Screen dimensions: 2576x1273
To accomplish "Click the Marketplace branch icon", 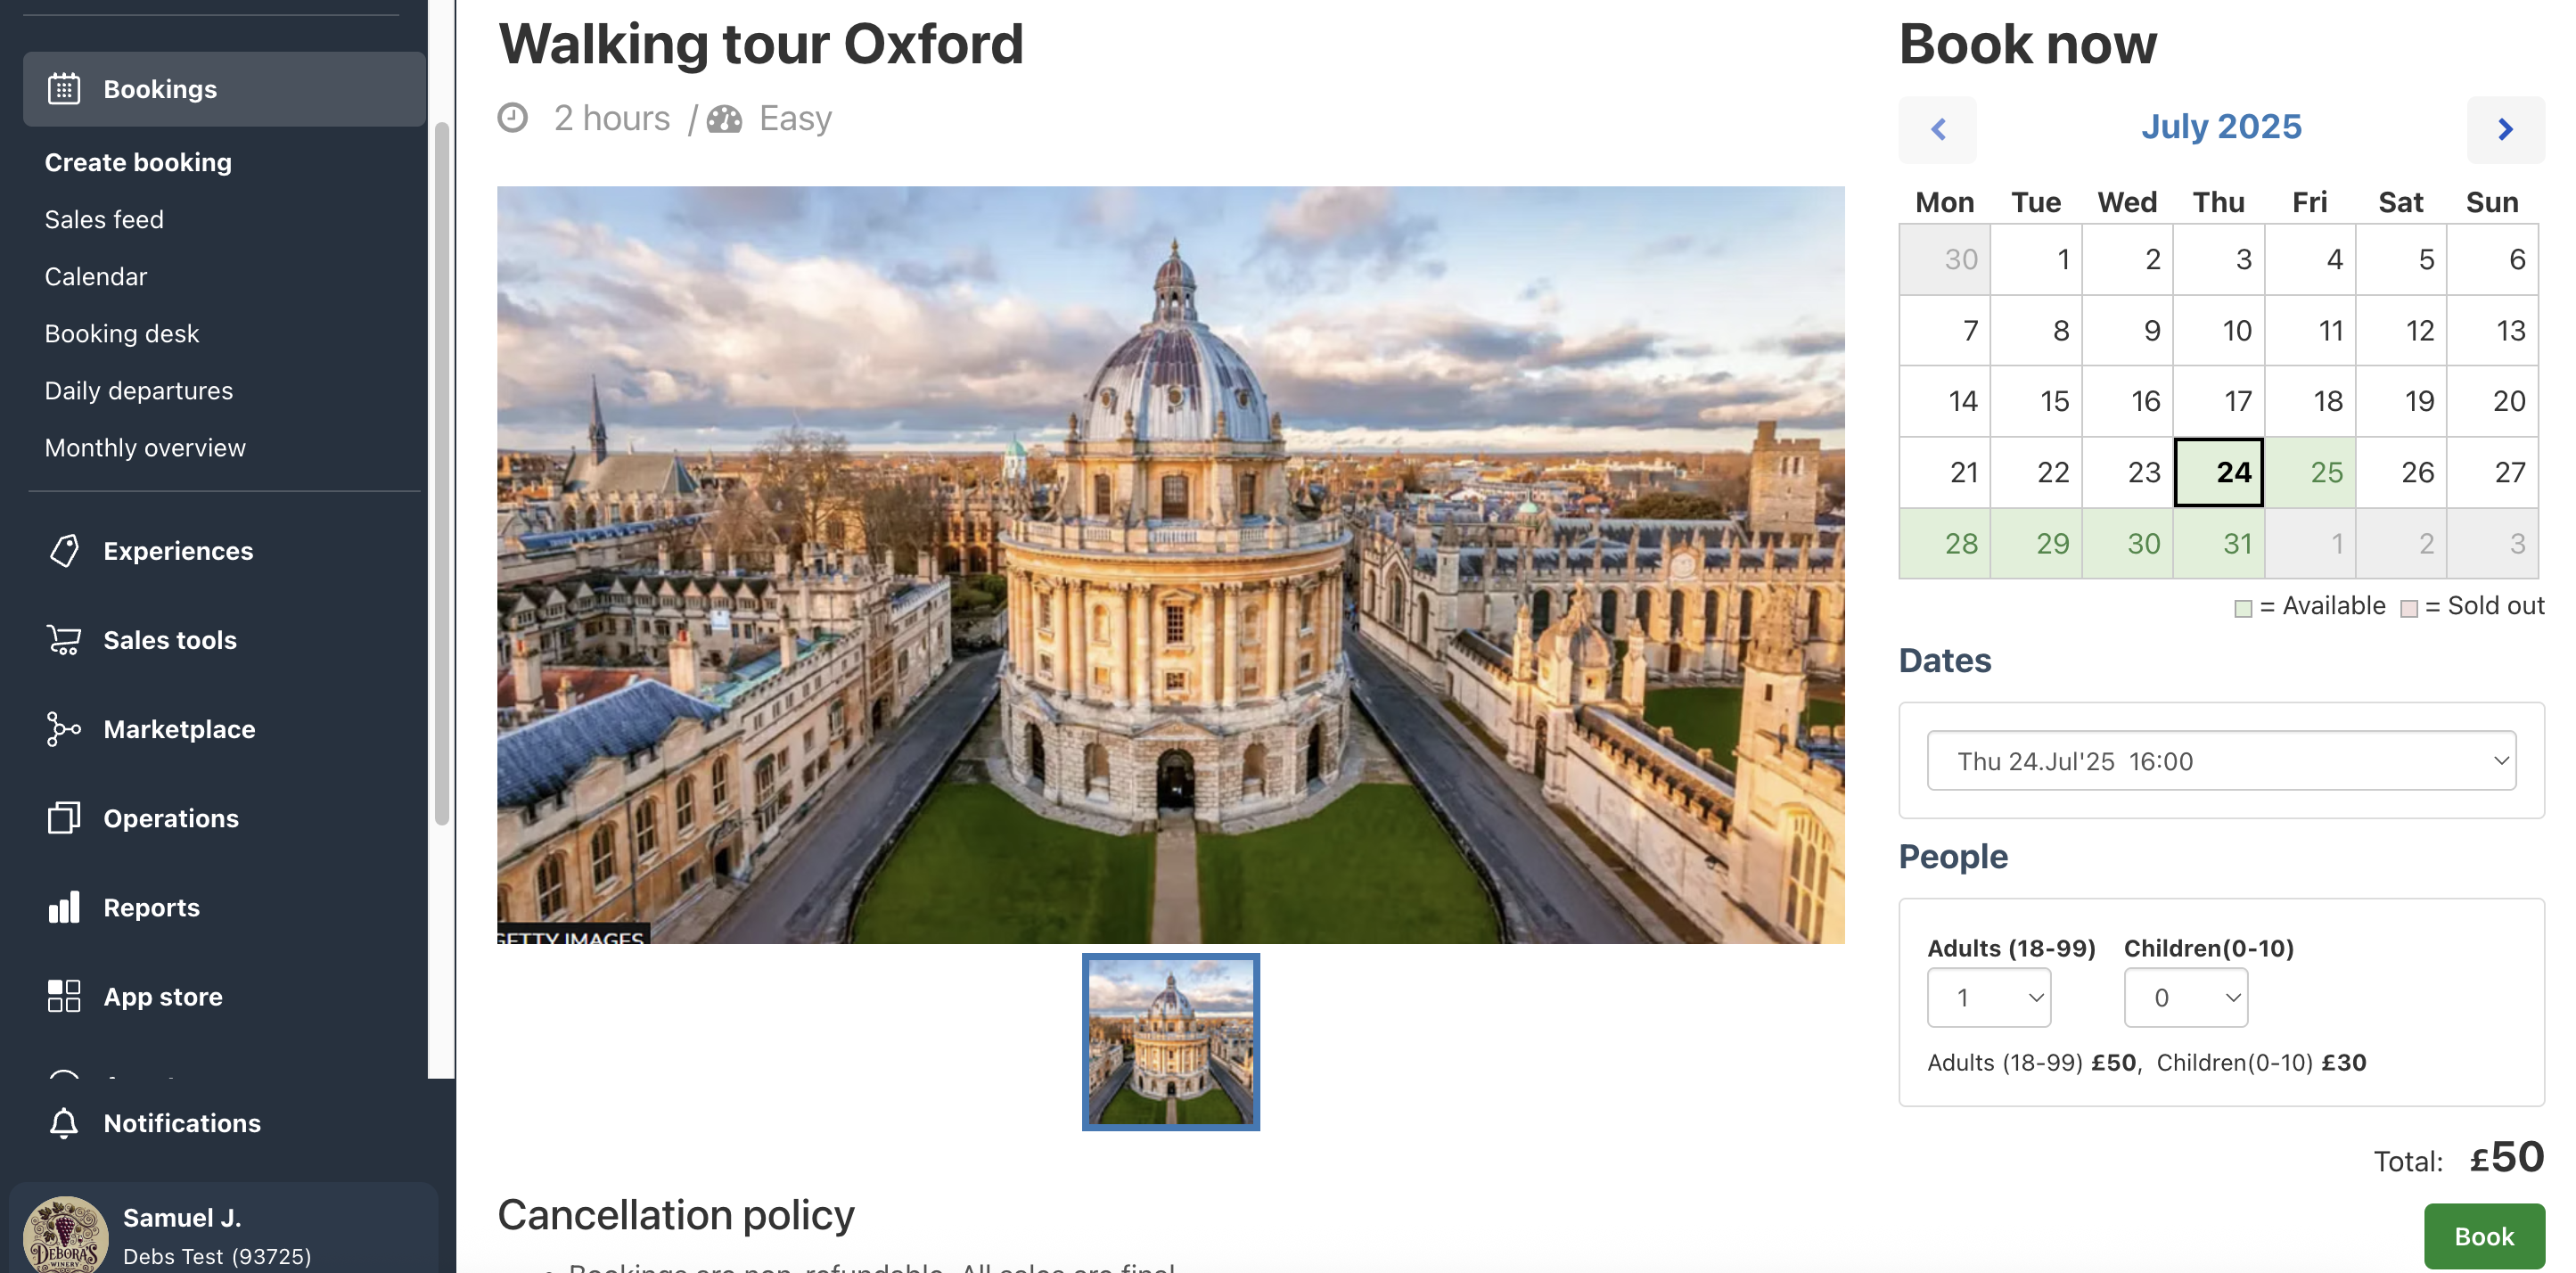I will 64,729.
